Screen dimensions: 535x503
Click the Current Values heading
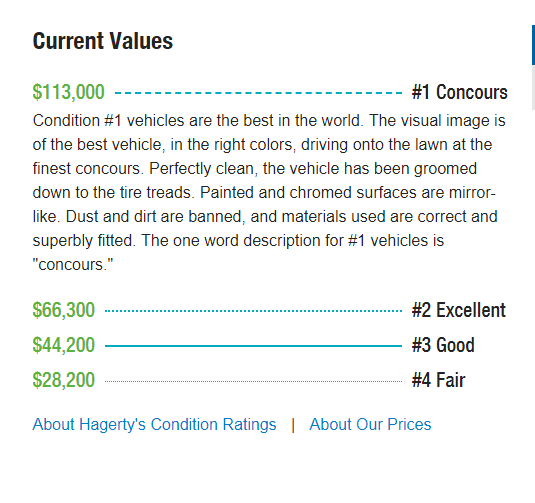(103, 41)
